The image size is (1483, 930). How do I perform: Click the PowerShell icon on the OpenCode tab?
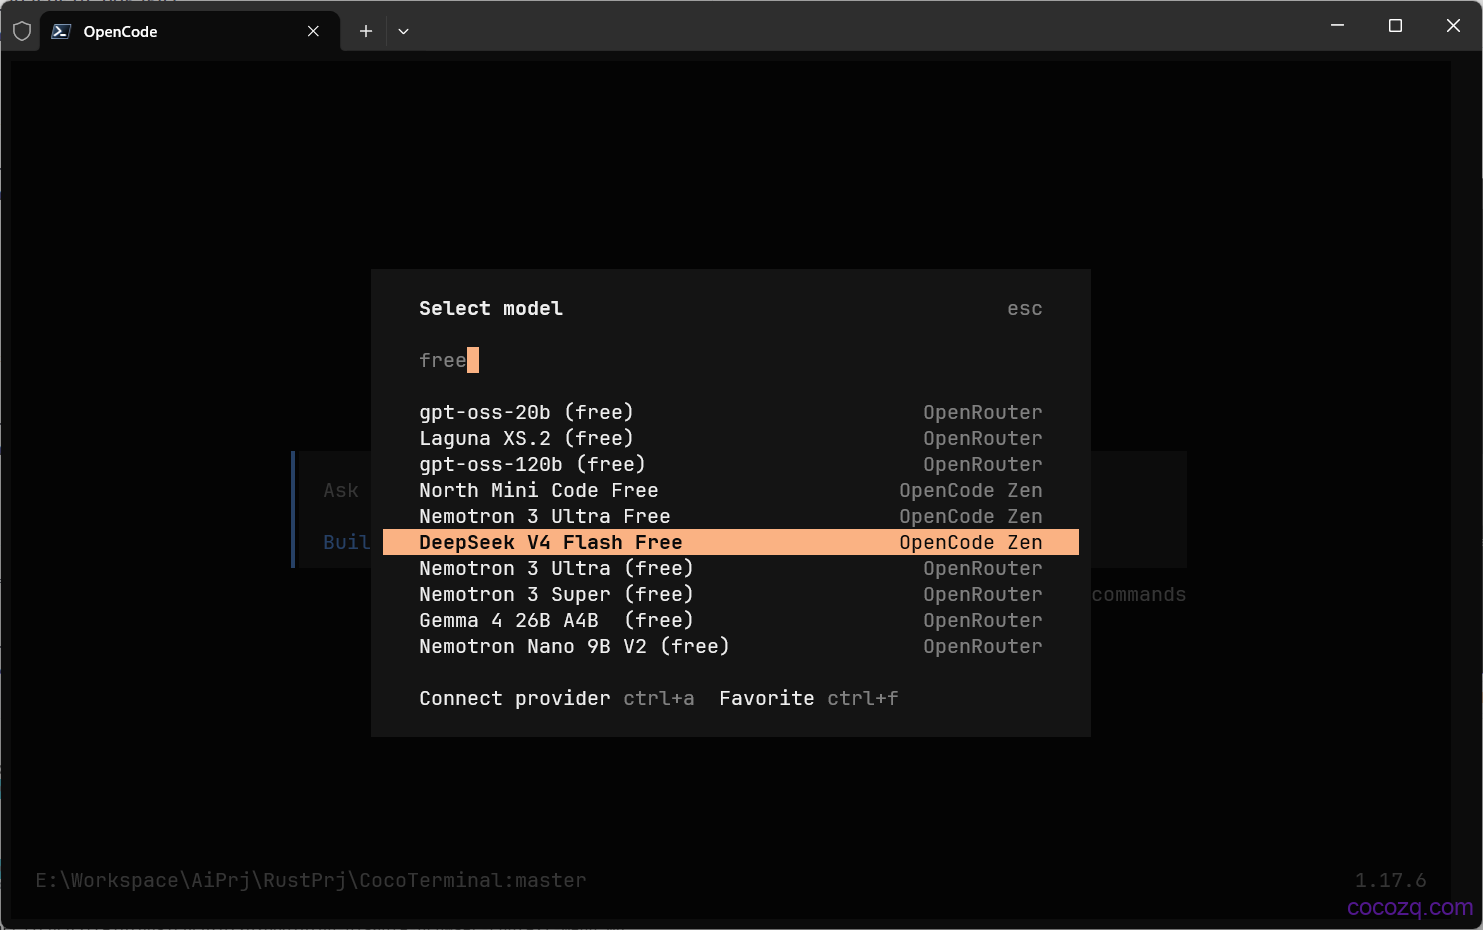tap(61, 31)
